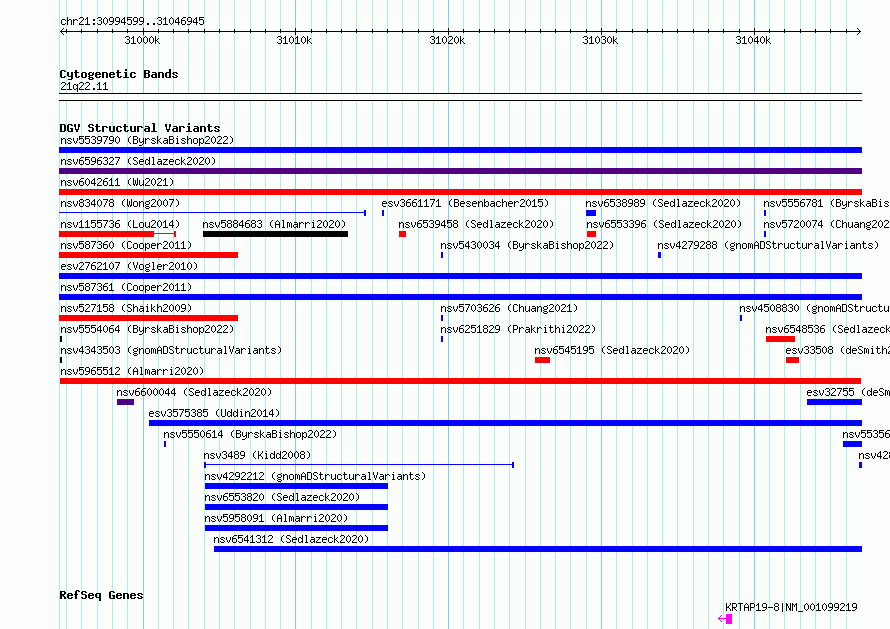890x629 pixels.
Task: Click nsv5554064 (ByrskaBishop2022) label
Action: point(147,329)
